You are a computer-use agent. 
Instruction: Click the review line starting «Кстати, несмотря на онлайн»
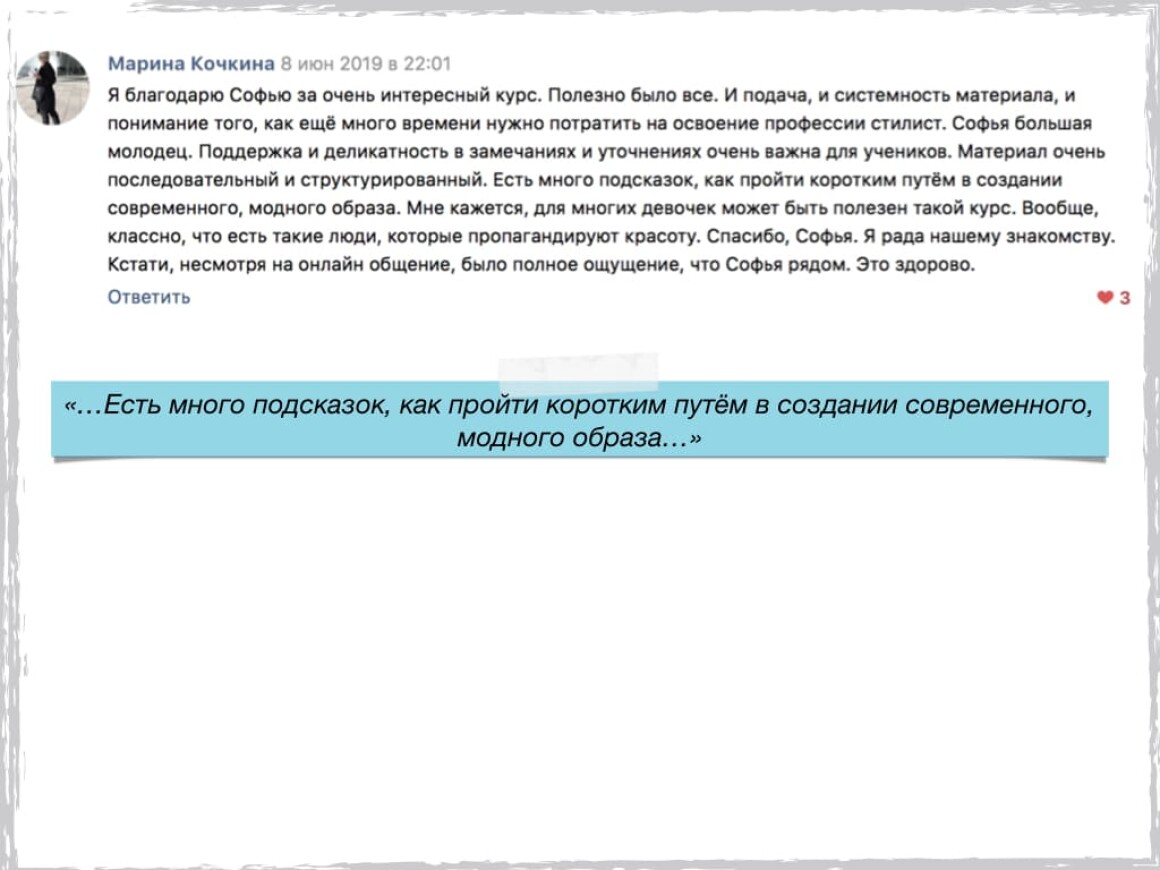(542, 265)
